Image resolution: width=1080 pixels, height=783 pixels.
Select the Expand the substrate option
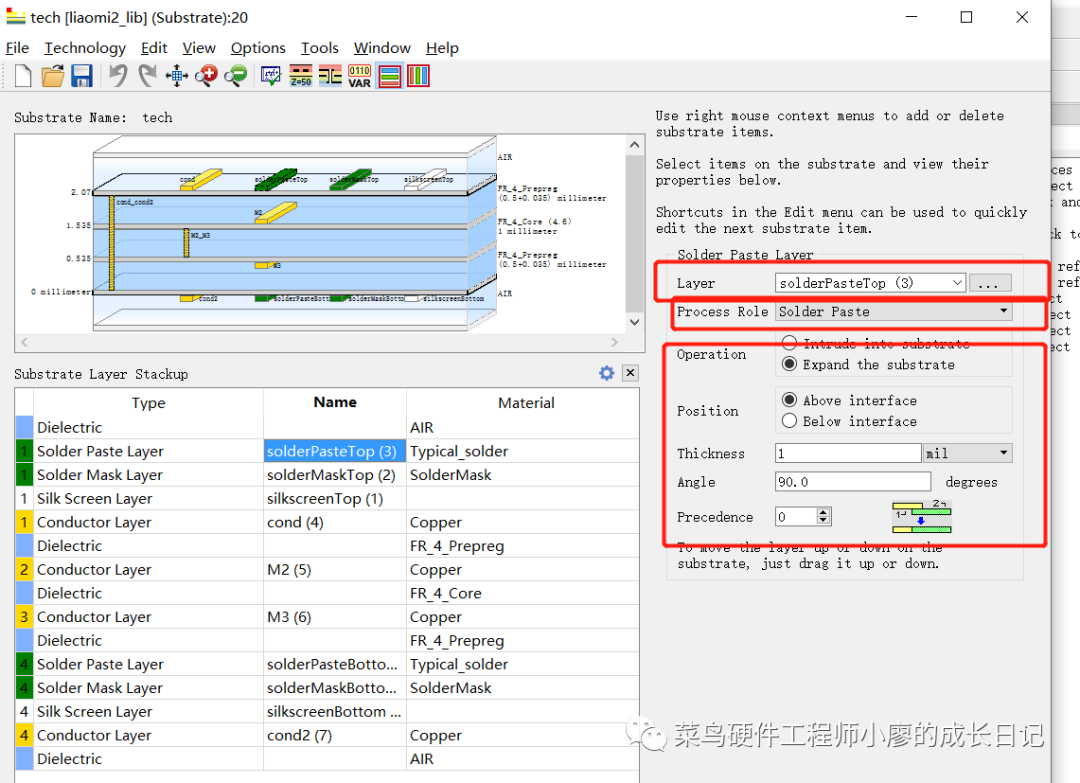click(x=790, y=365)
